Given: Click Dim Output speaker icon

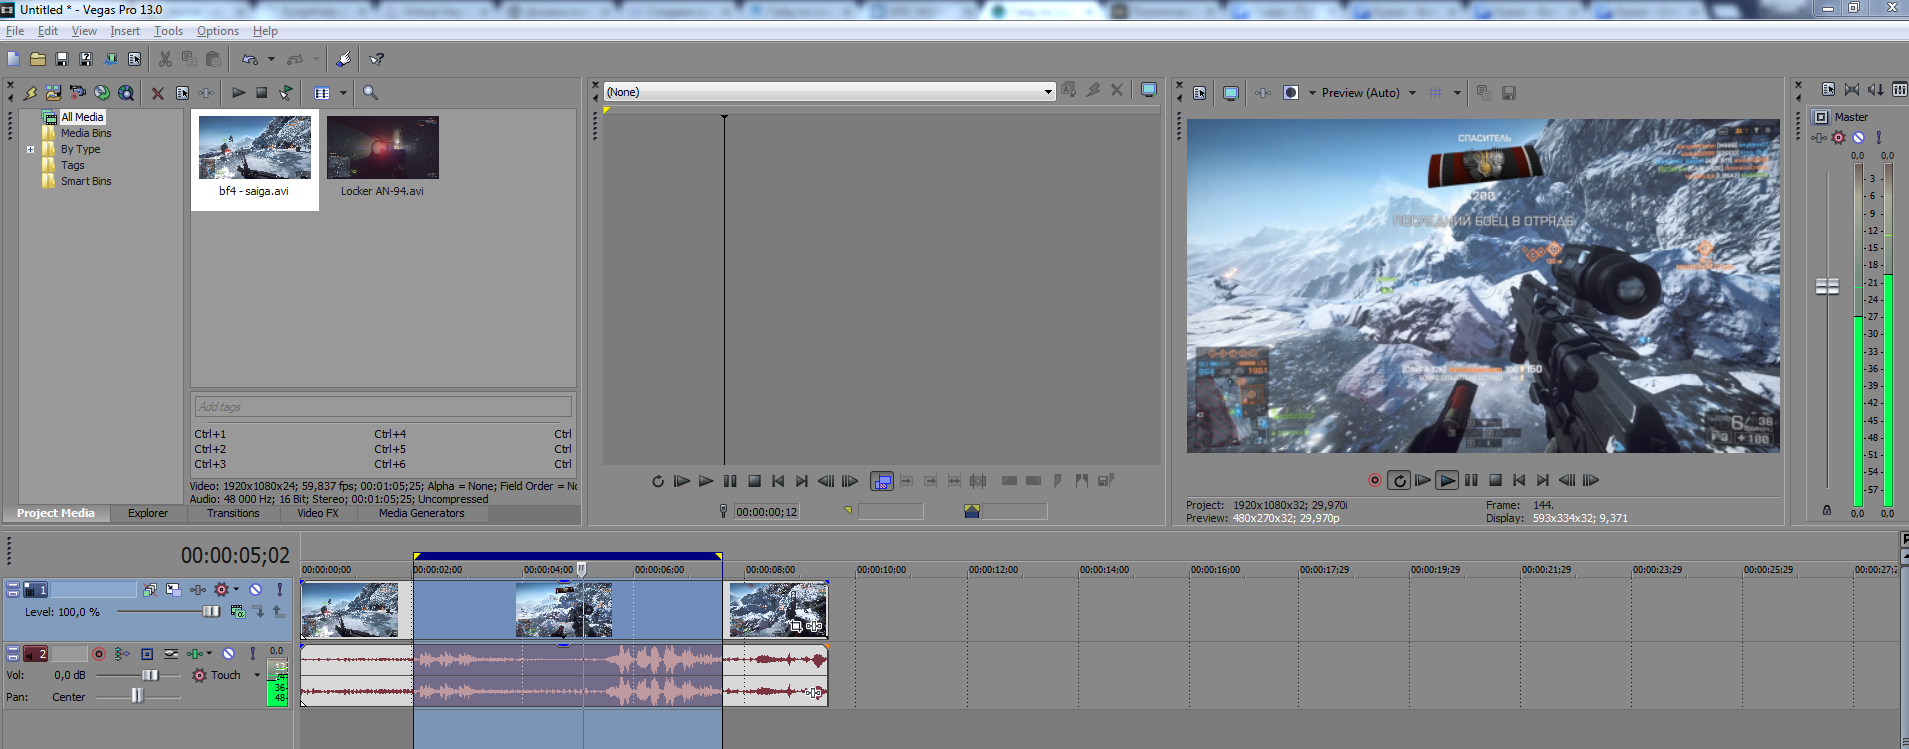Looking at the screenshot, I should click(1876, 90).
